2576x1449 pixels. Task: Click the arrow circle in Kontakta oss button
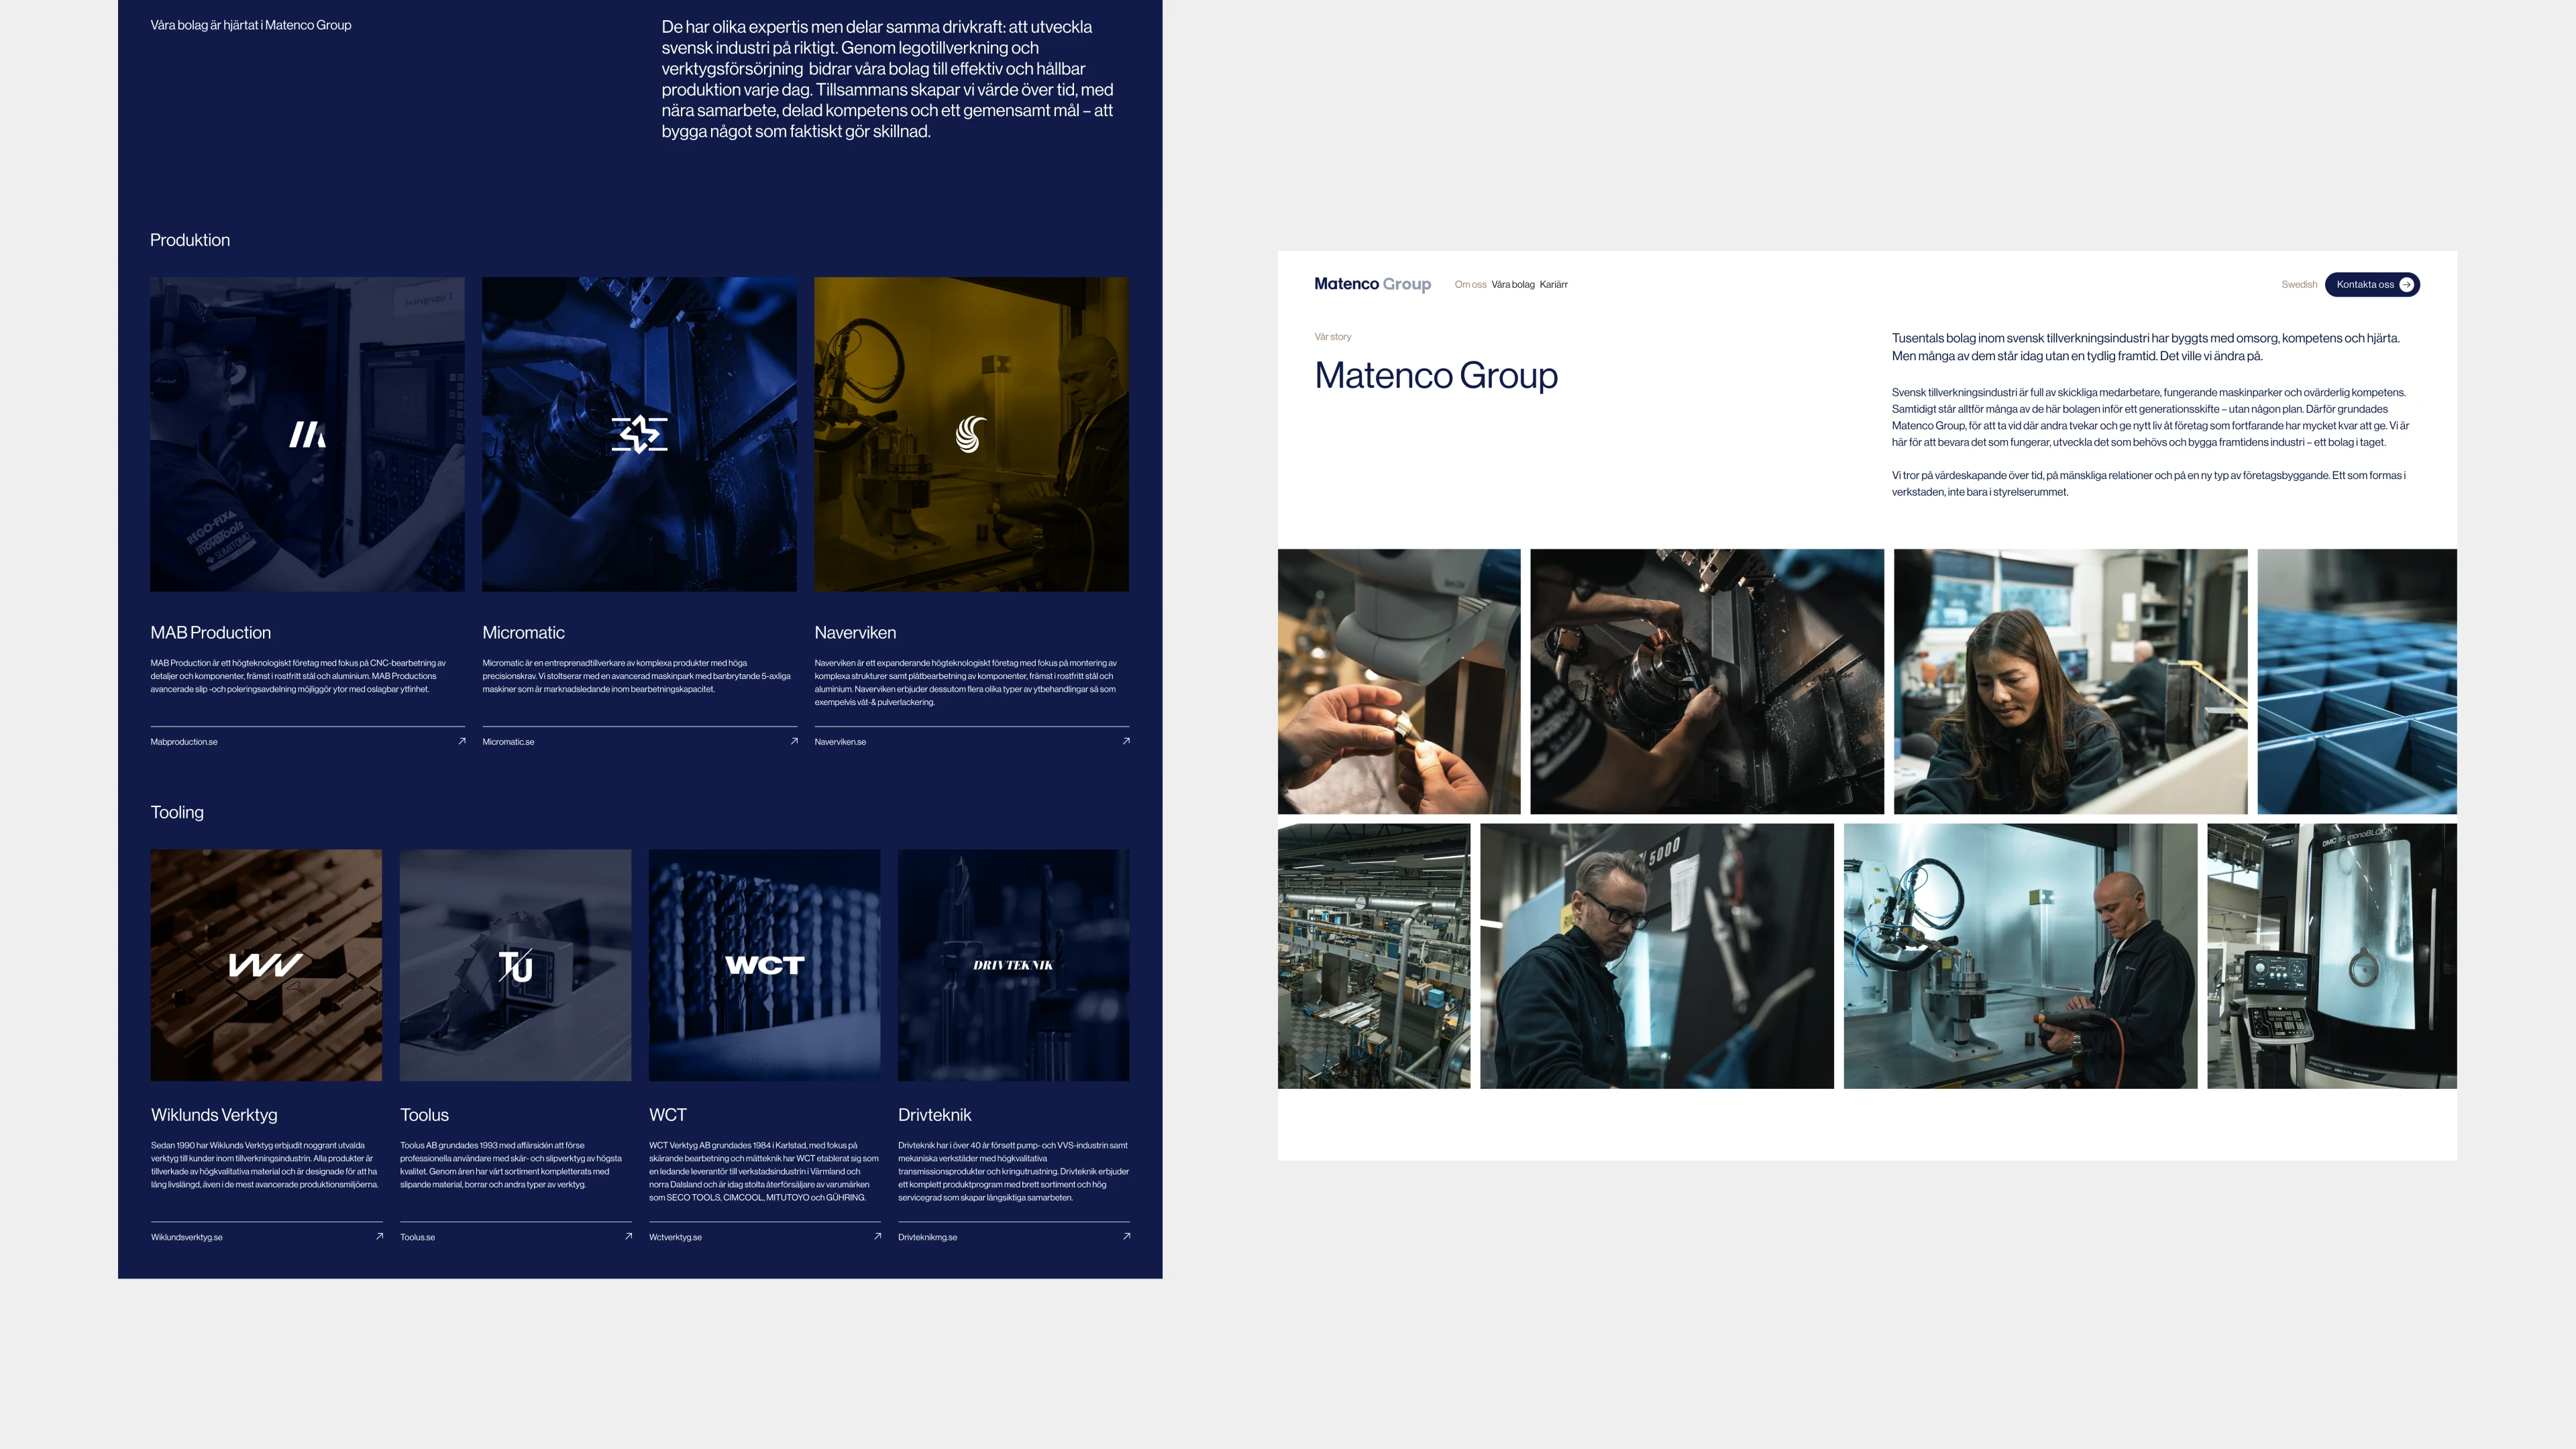click(x=2406, y=284)
